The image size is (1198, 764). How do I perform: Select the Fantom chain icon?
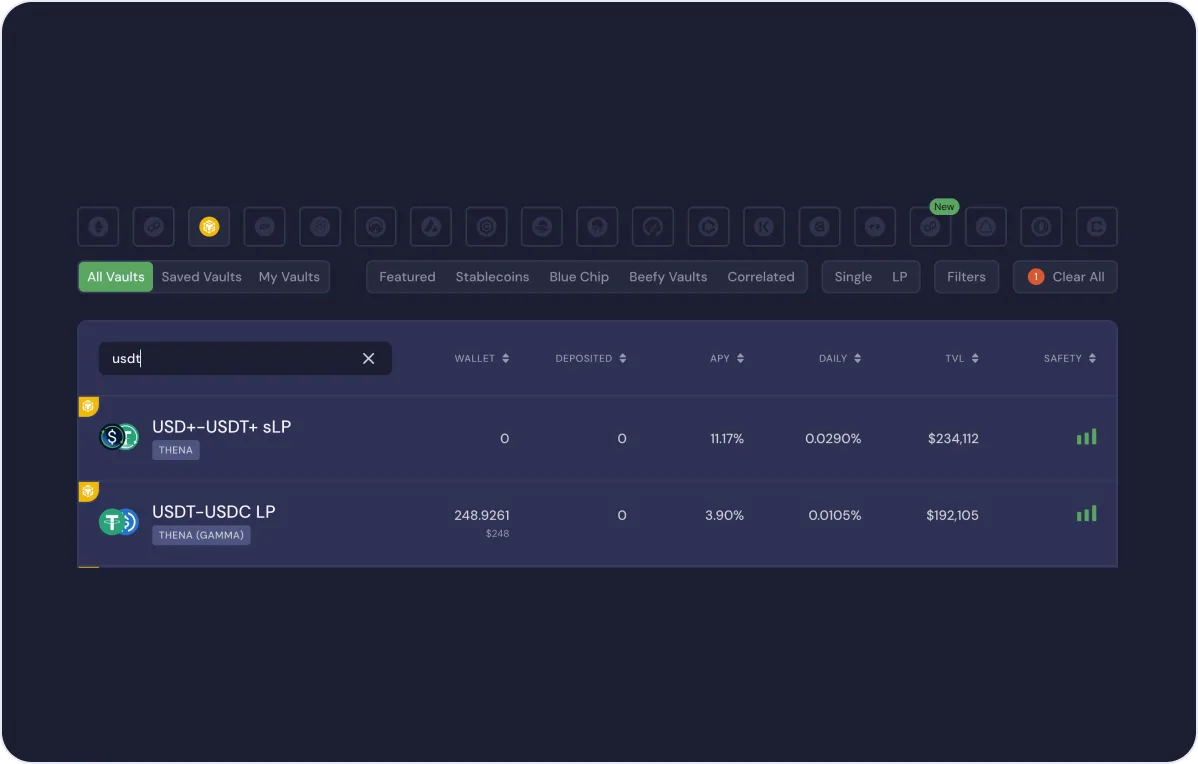[x=320, y=227]
